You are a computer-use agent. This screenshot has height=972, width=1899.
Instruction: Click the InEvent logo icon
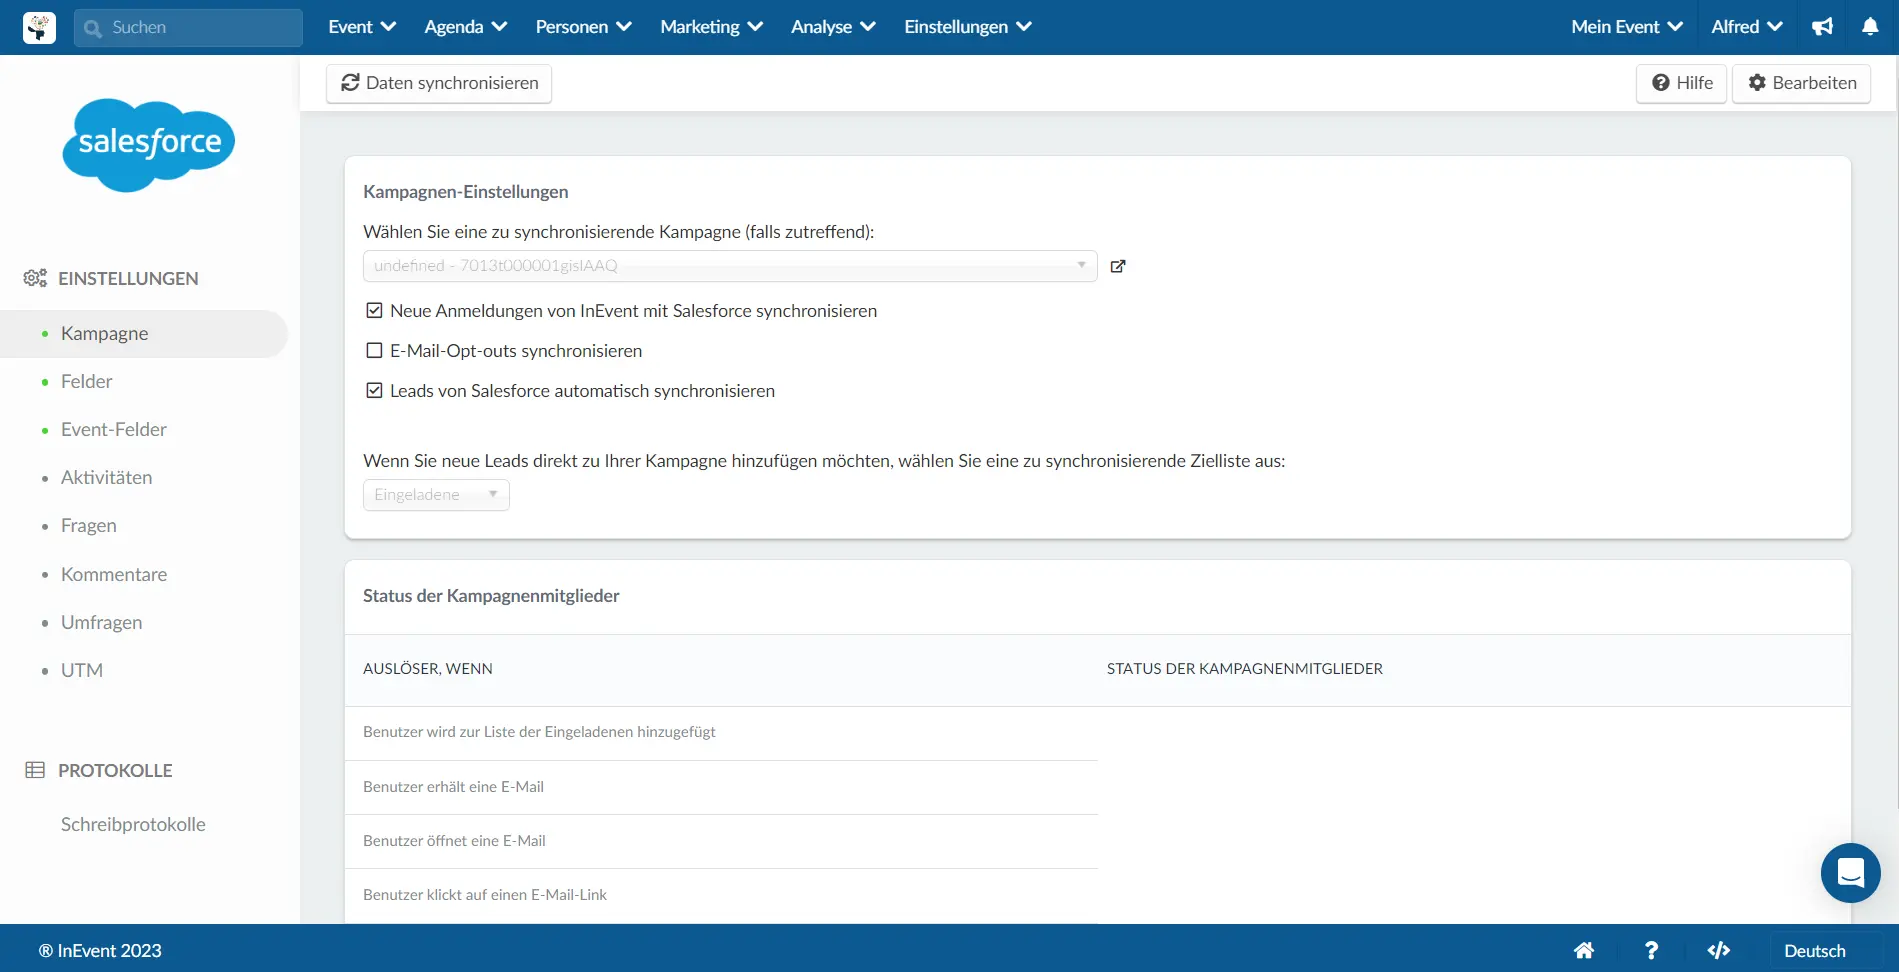point(39,27)
